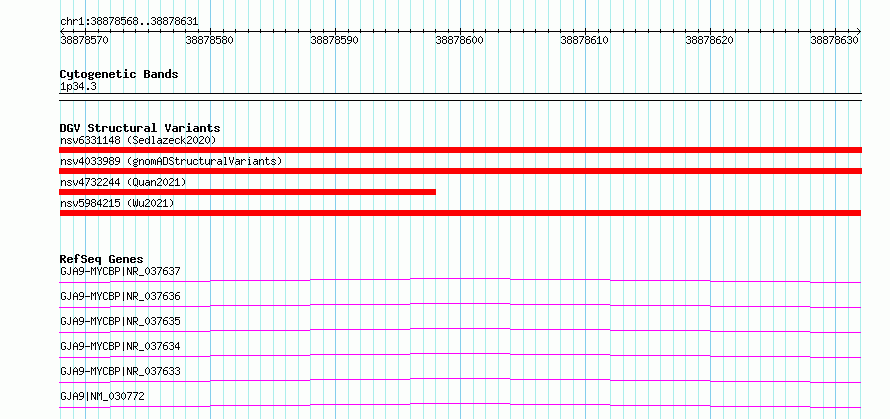Click the Cytogenetic Bands track title
Image resolution: width=890 pixels, height=419 pixels.
point(119,74)
